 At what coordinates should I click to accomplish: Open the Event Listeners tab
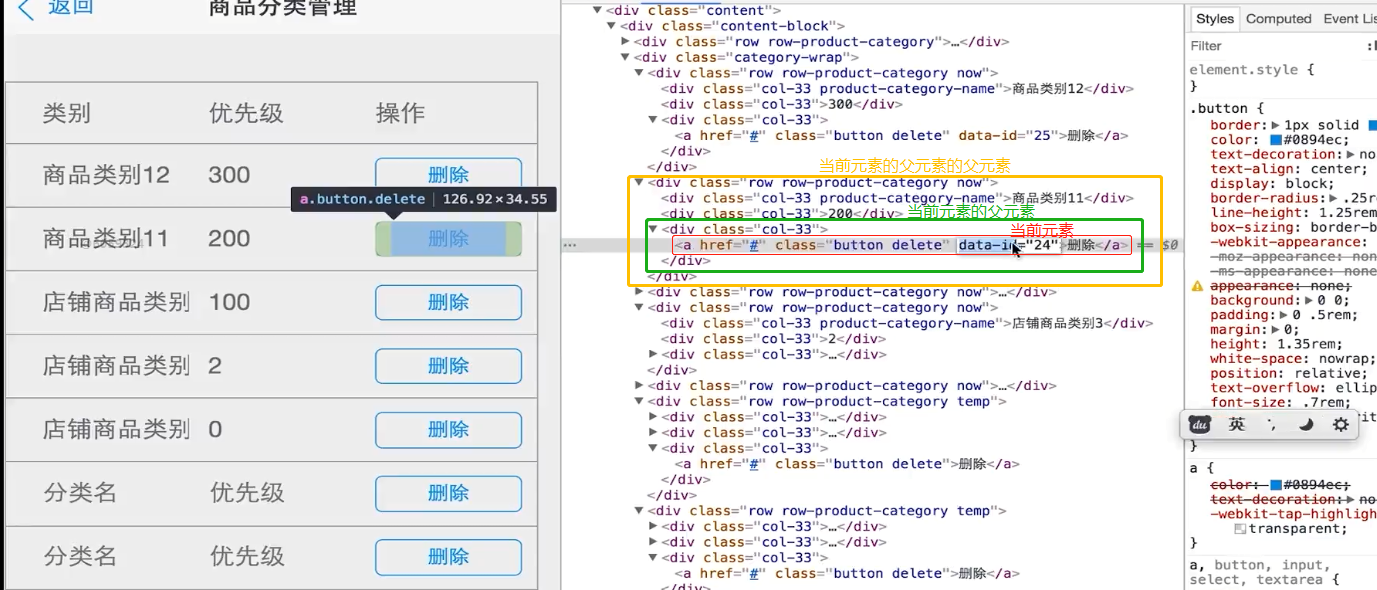[1350, 18]
